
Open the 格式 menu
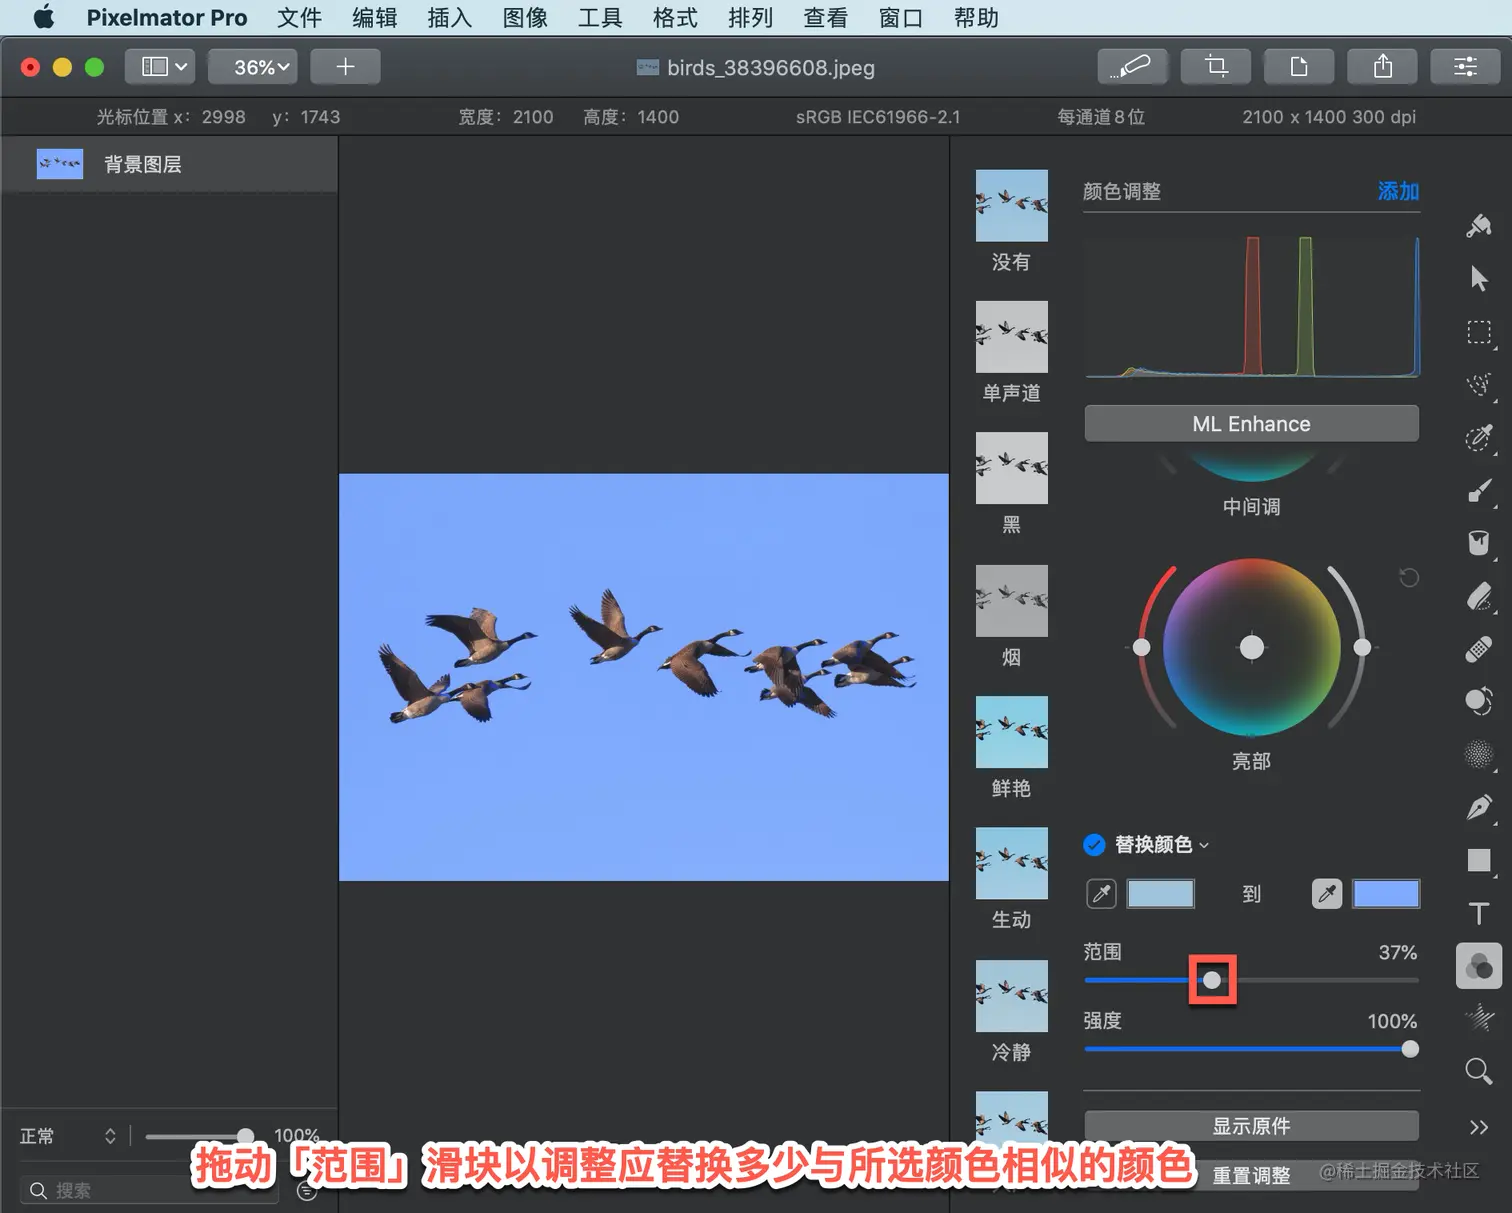675,18
